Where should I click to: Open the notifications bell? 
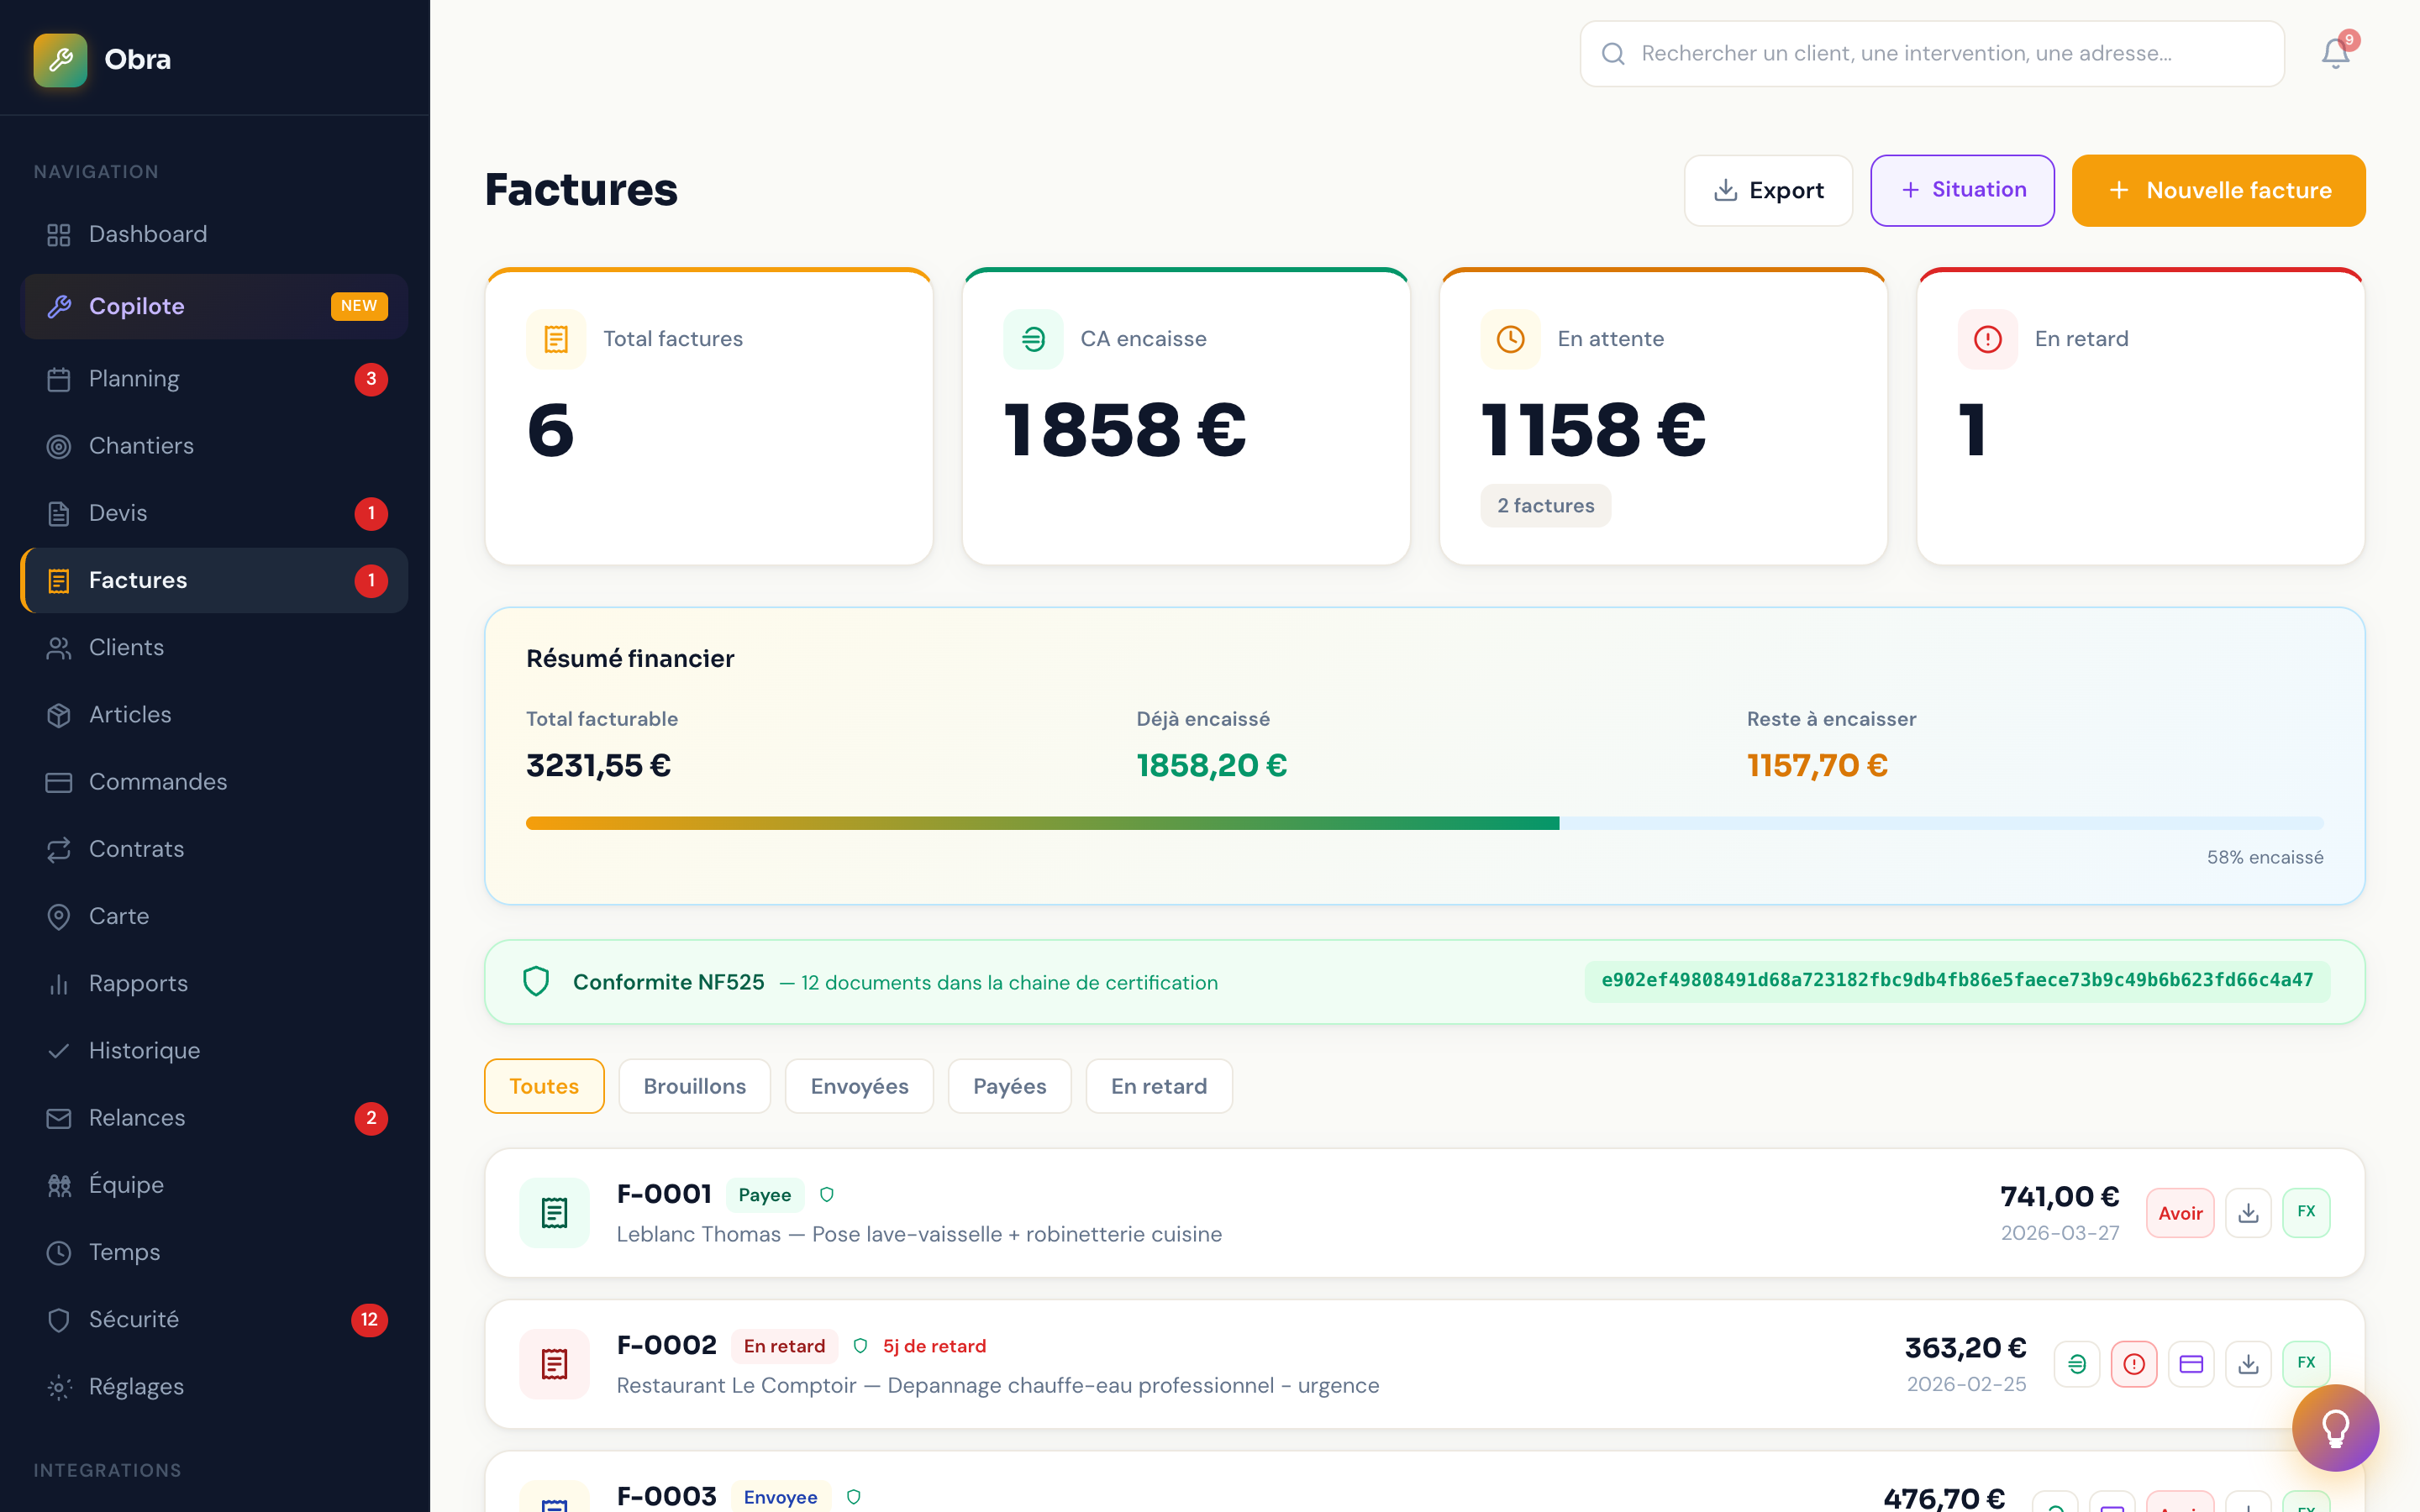pyautogui.click(x=2334, y=53)
